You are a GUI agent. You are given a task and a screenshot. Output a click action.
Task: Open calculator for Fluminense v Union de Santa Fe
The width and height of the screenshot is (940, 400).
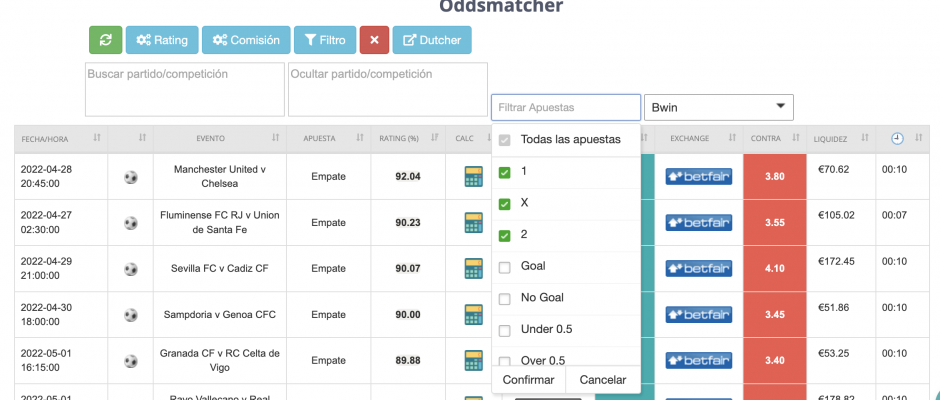click(x=474, y=222)
